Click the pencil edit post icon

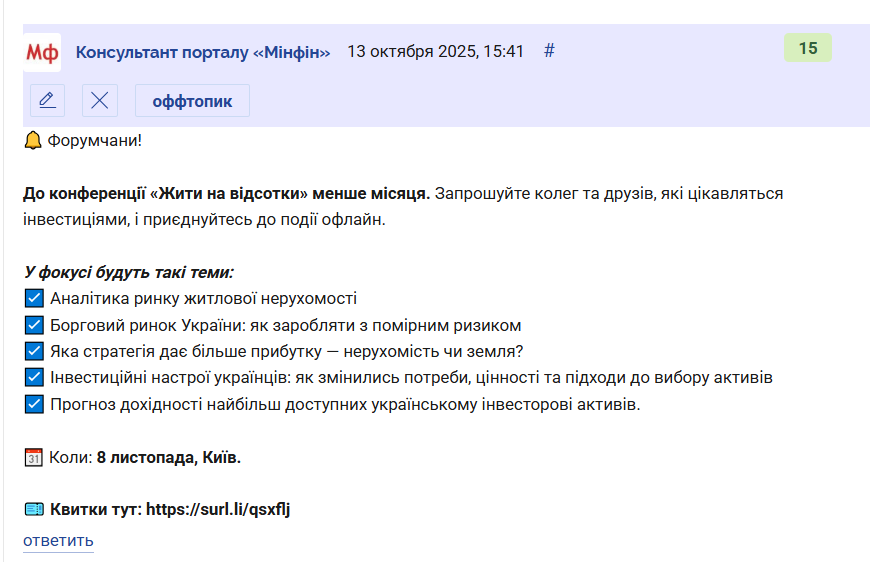(x=47, y=101)
